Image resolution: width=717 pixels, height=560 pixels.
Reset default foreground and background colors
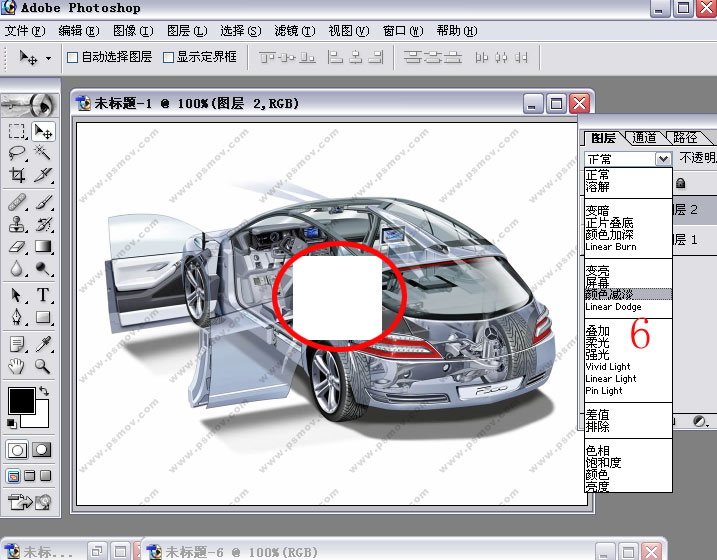(11, 424)
